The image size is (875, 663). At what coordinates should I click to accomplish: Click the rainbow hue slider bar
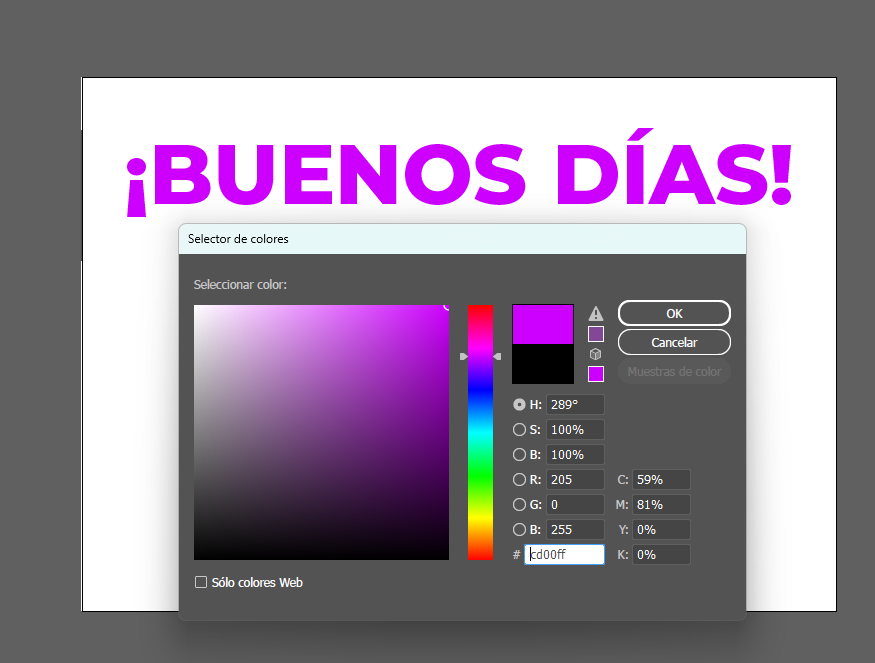pyautogui.click(x=480, y=432)
